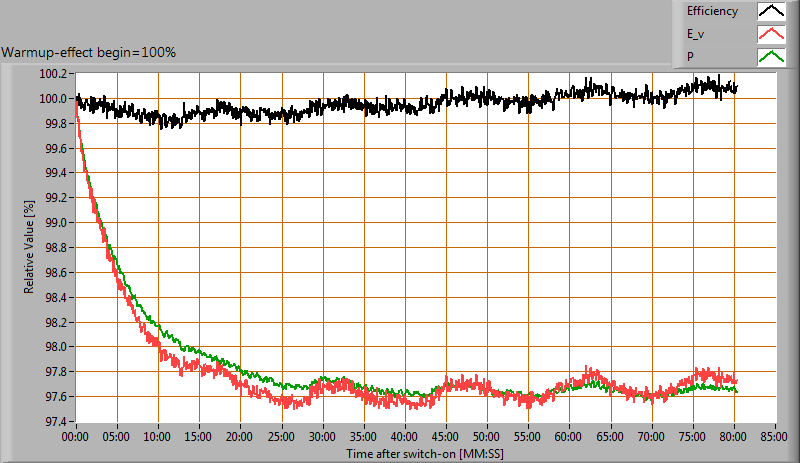Viewport: 800px width, 463px height.
Task: Click the 'Time after switch-on [MM:SS]' axis label
Action: (x=426, y=453)
